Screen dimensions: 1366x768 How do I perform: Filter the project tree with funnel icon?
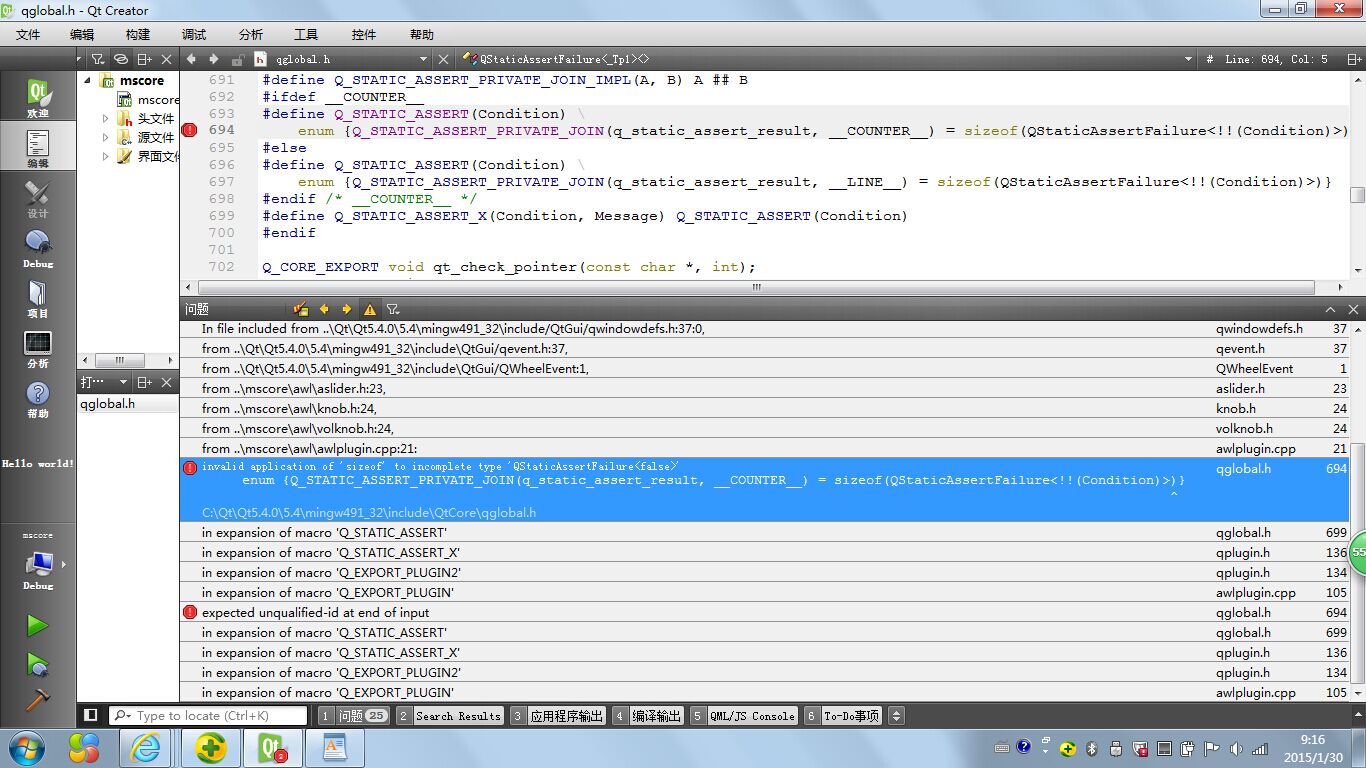pyautogui.click(x=98, y=59)
